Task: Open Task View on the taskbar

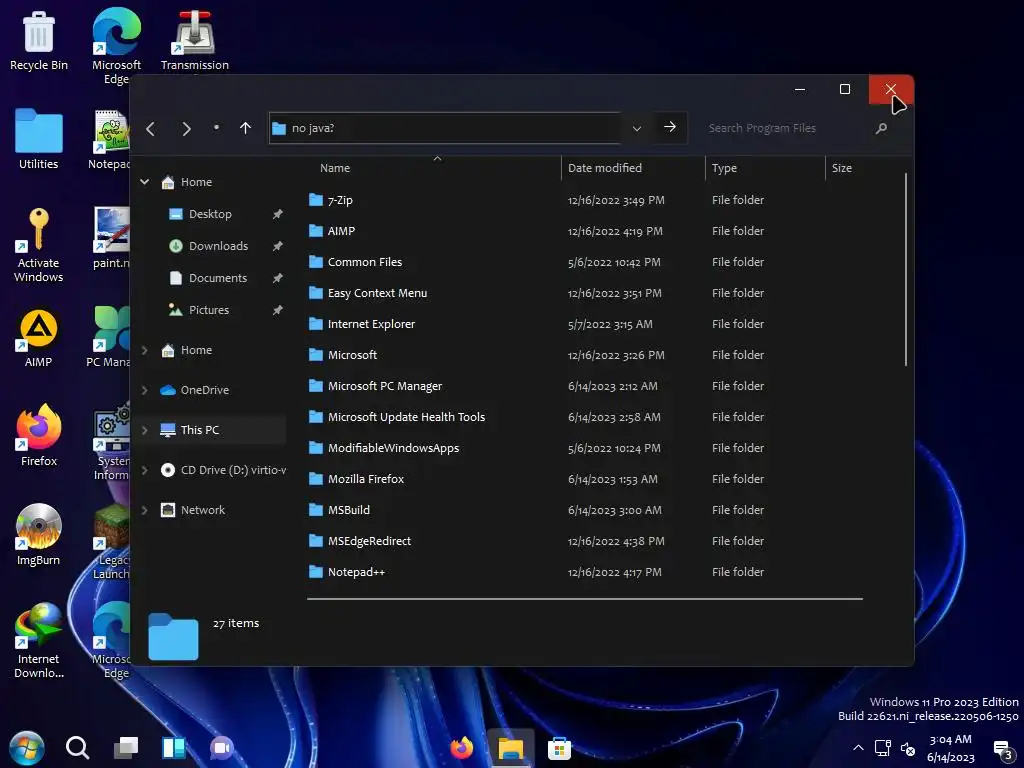Action: pyautogui.click(x=126, y=748)
